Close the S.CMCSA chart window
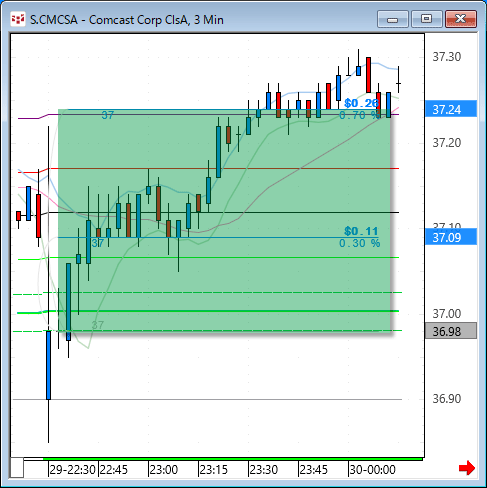This screenshot has height=488, width=487. (461, 19)
